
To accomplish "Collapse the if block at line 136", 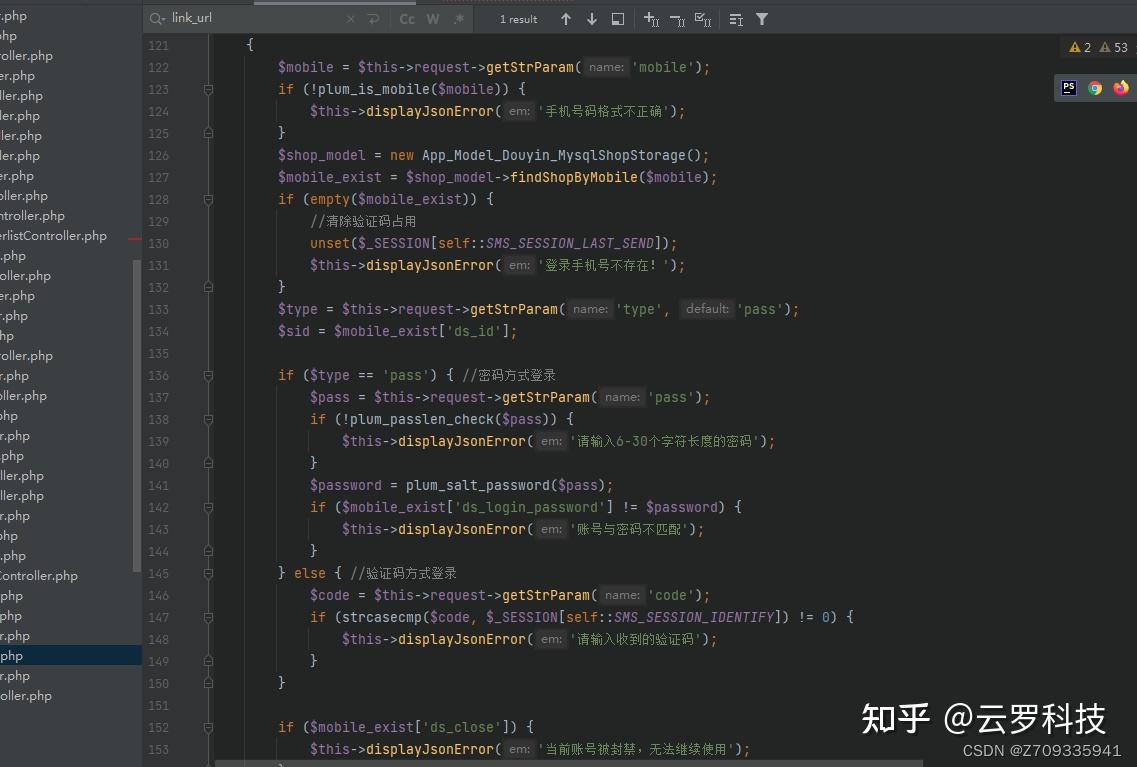I will [208, 376].
